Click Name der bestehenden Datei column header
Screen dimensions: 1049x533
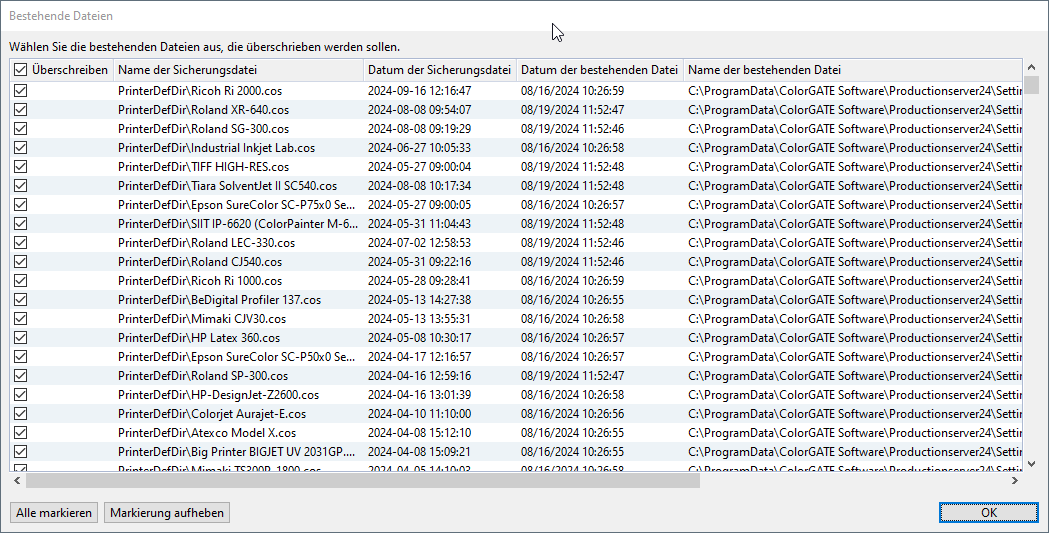click(x=850, y=70)
